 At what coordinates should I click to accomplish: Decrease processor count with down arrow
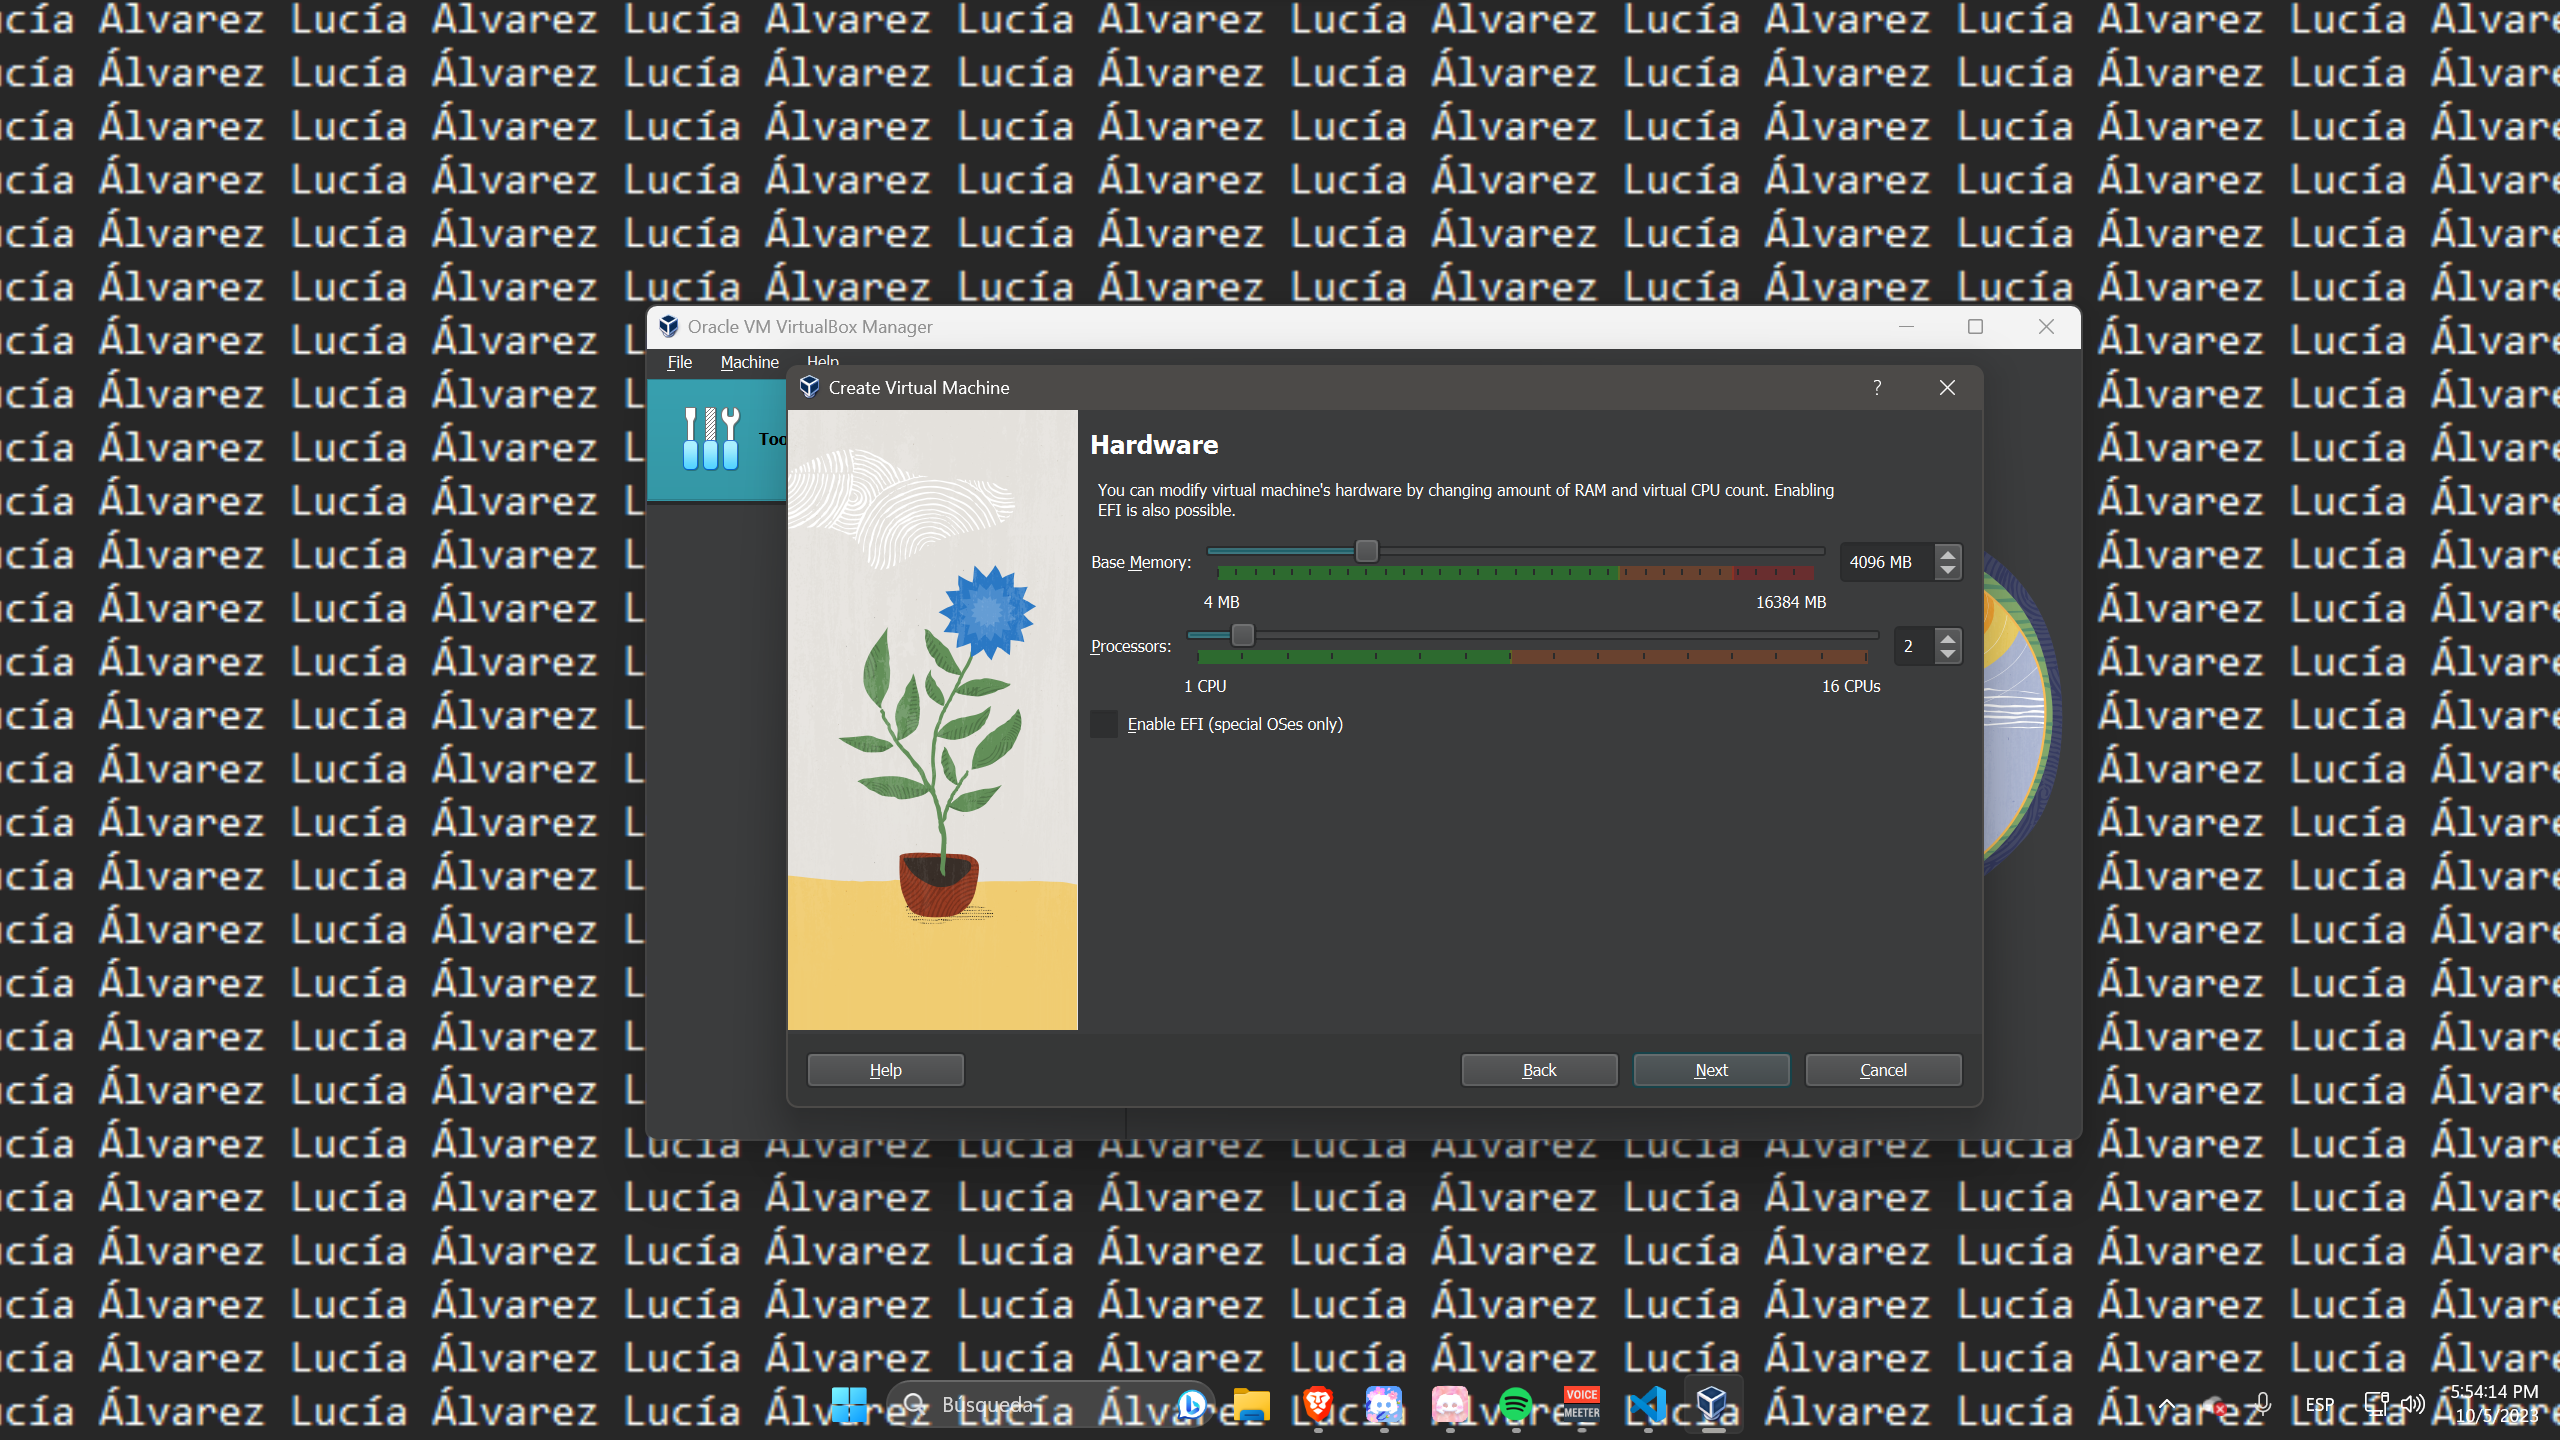(x=1947, y=654)
